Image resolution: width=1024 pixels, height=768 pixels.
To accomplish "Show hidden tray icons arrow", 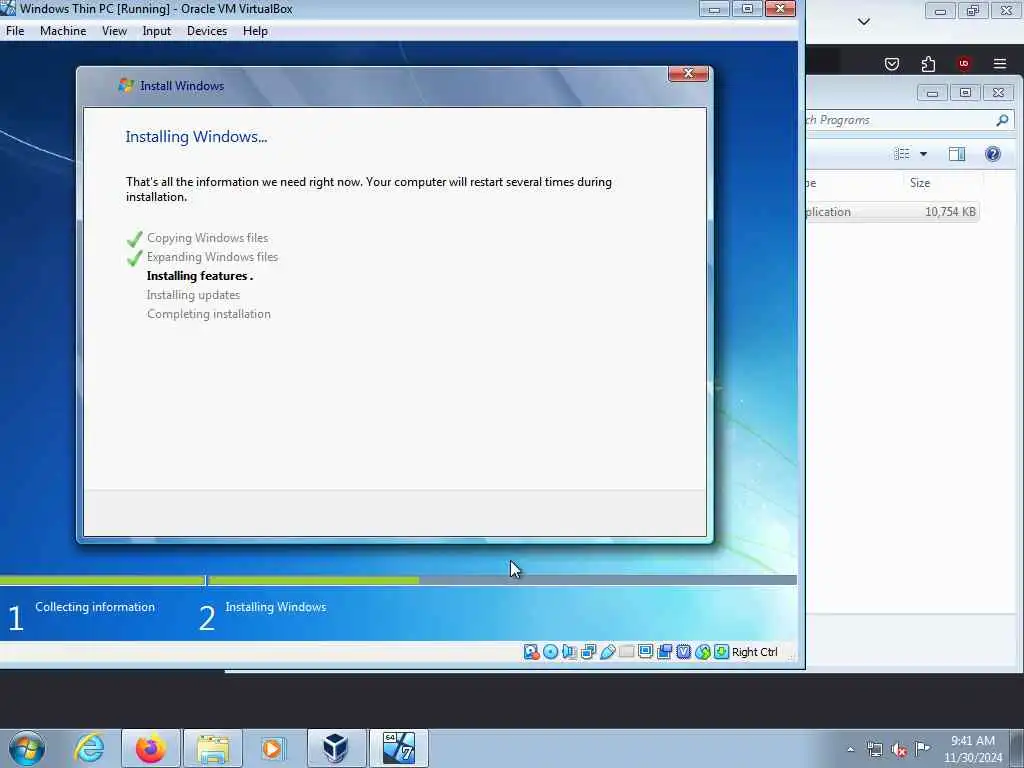I will pyautogui.click(x=850, y=749).
